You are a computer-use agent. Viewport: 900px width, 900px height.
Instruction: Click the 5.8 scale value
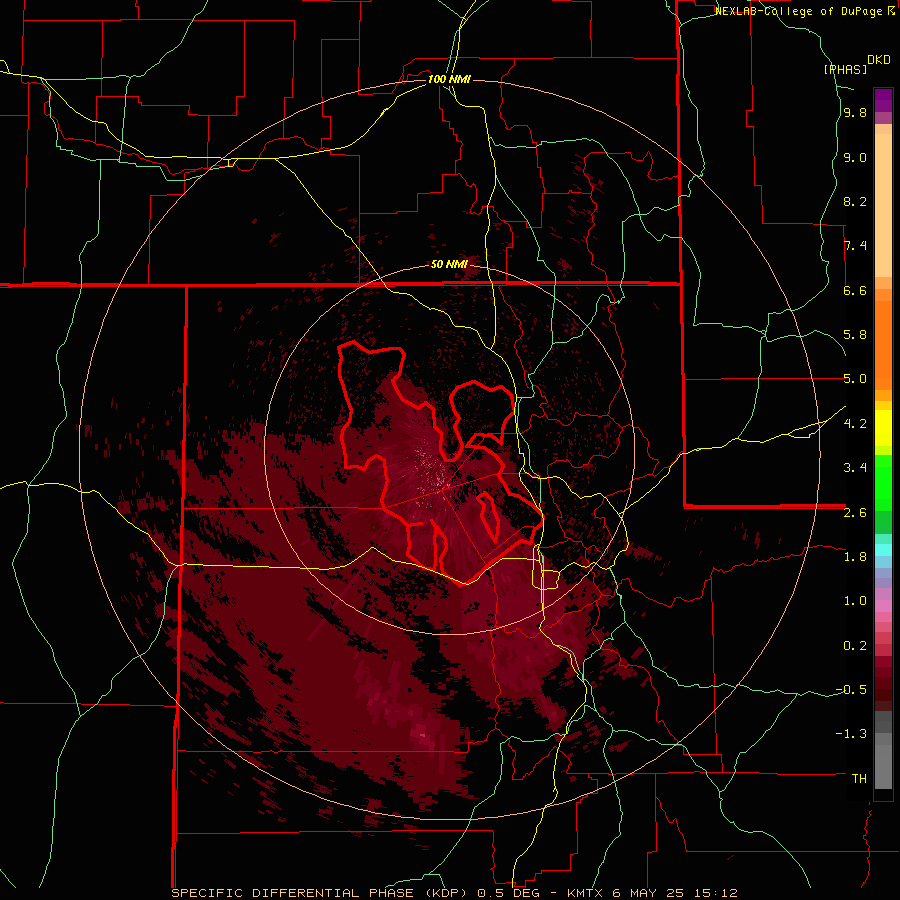(x=855, y=335)
